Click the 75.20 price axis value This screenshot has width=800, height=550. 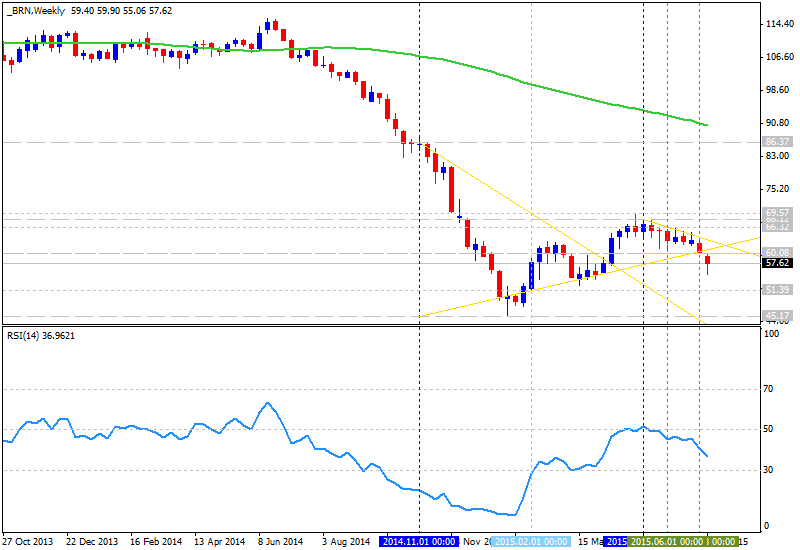click(x=778, y=189)
